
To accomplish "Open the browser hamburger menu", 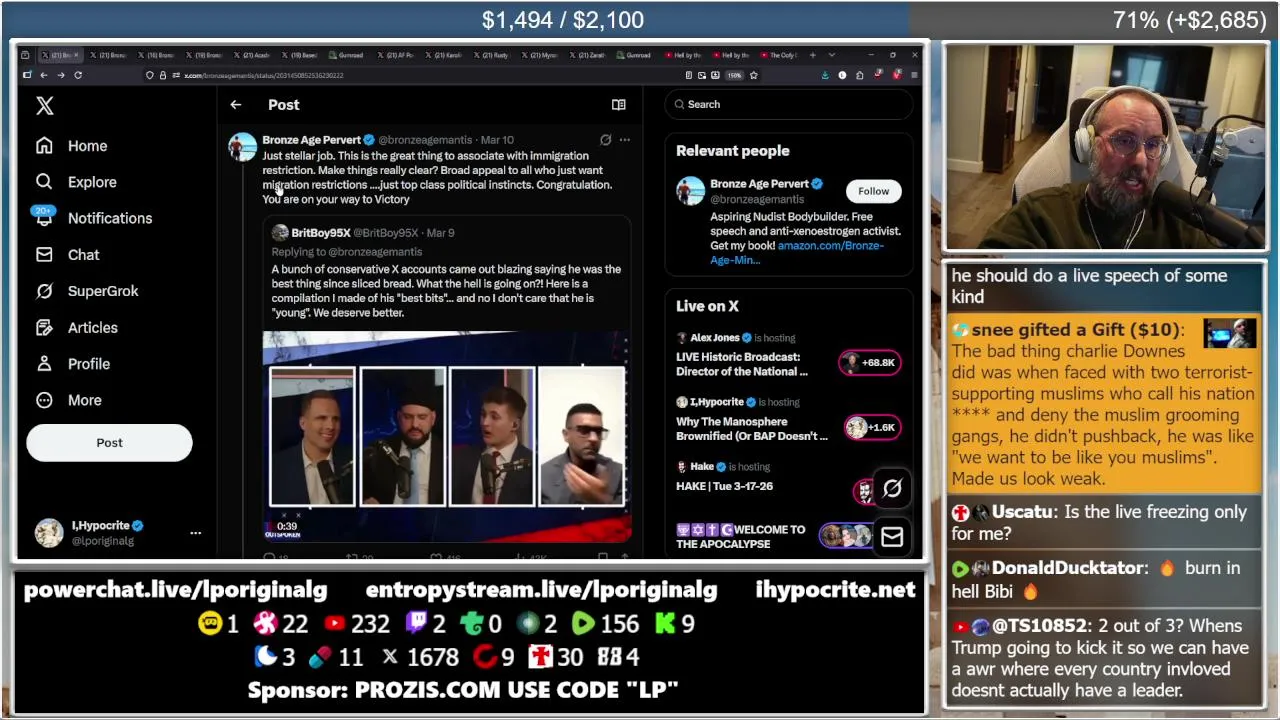I will pyautogui.click(x=914, y=75).
